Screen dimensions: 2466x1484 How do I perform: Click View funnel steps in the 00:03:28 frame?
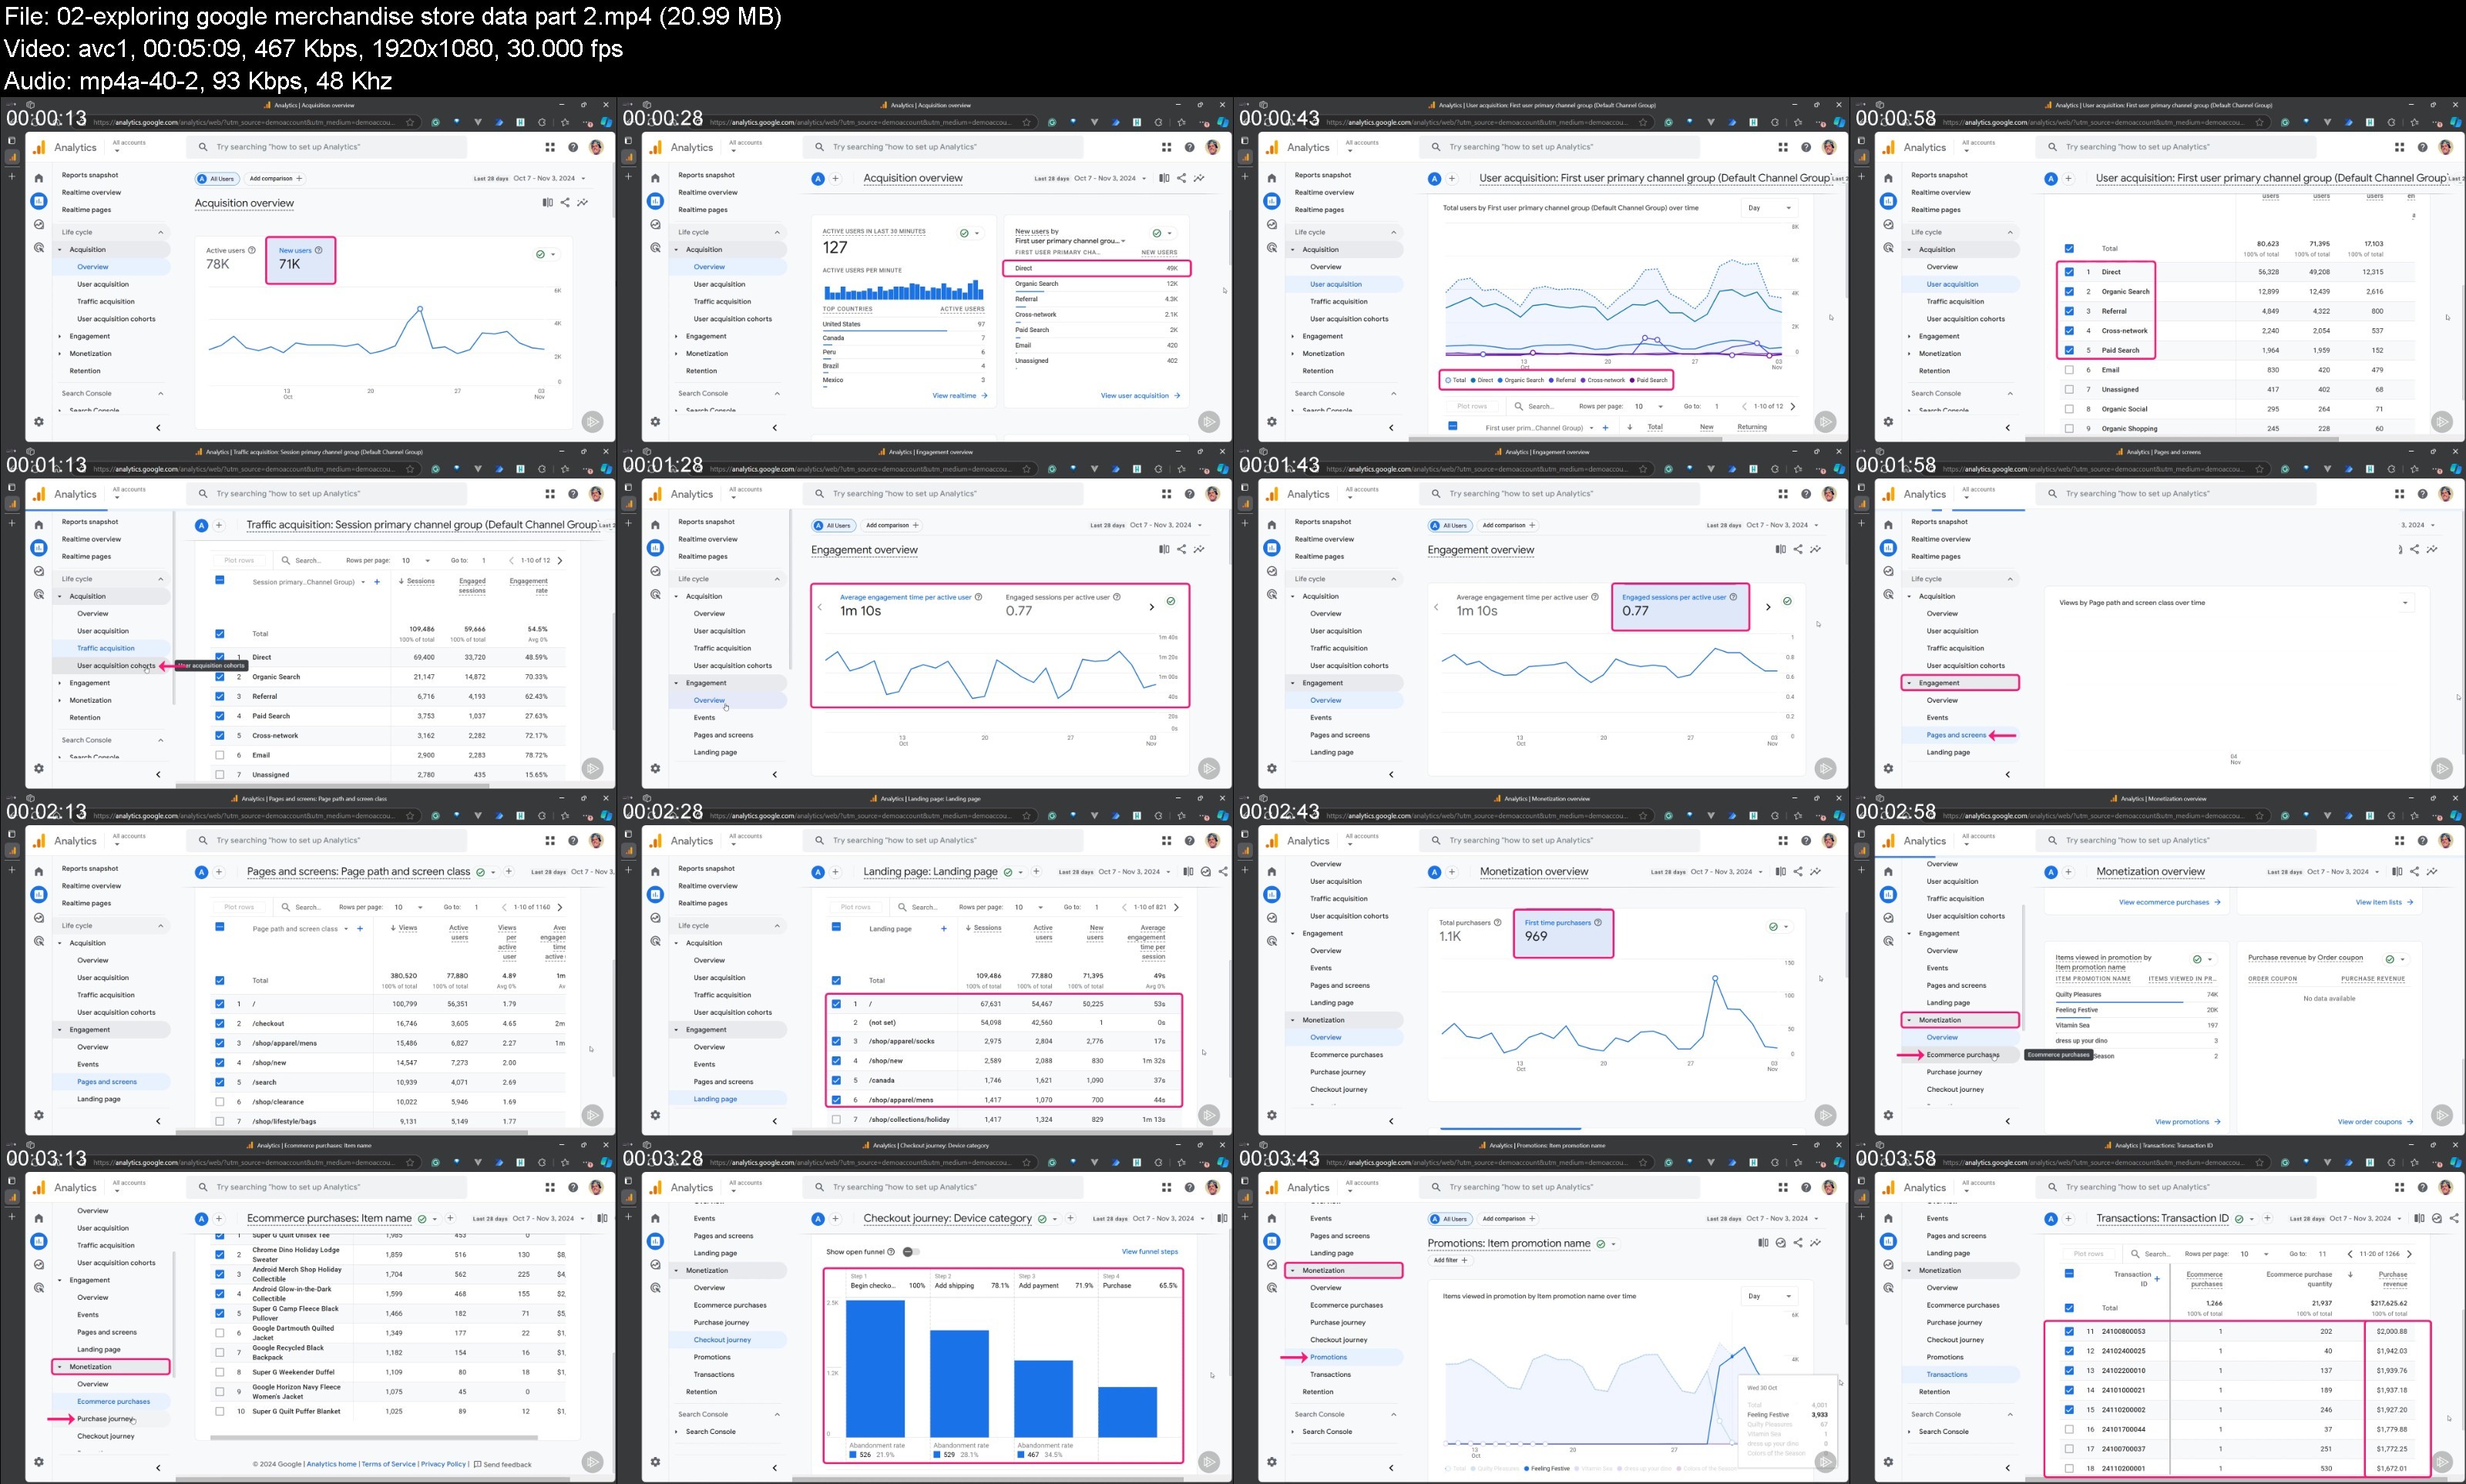1150,1252
